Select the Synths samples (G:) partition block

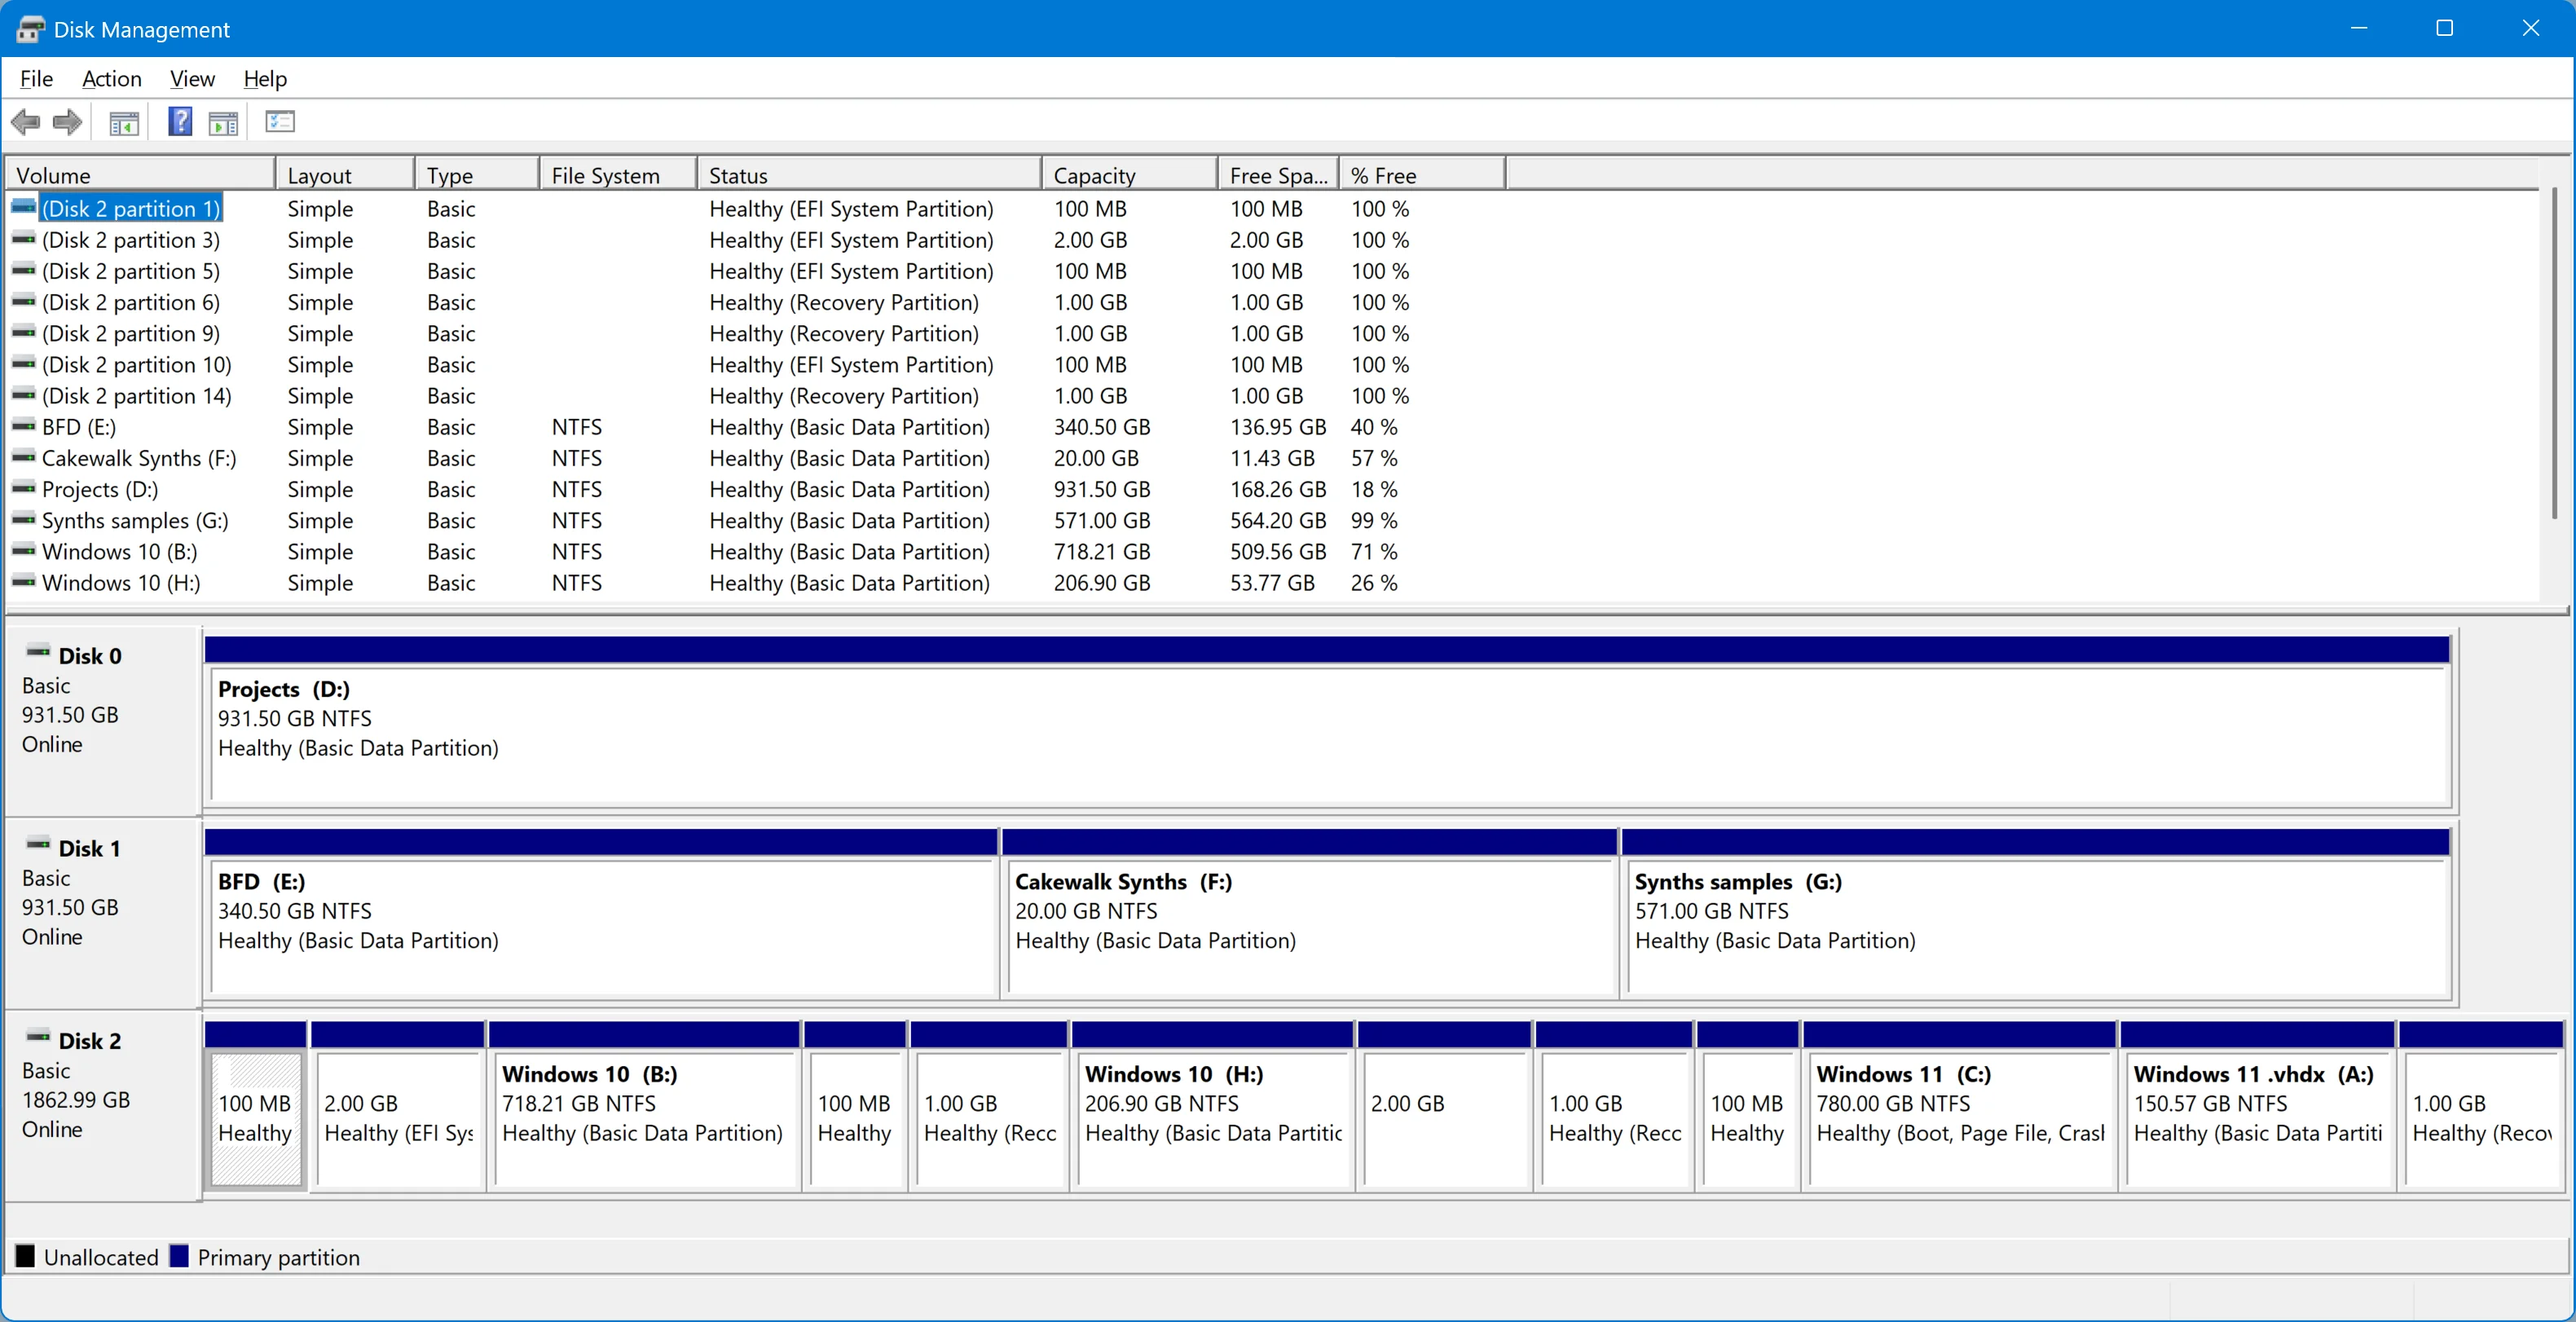pyautogui.click(x=2036, y=914)
